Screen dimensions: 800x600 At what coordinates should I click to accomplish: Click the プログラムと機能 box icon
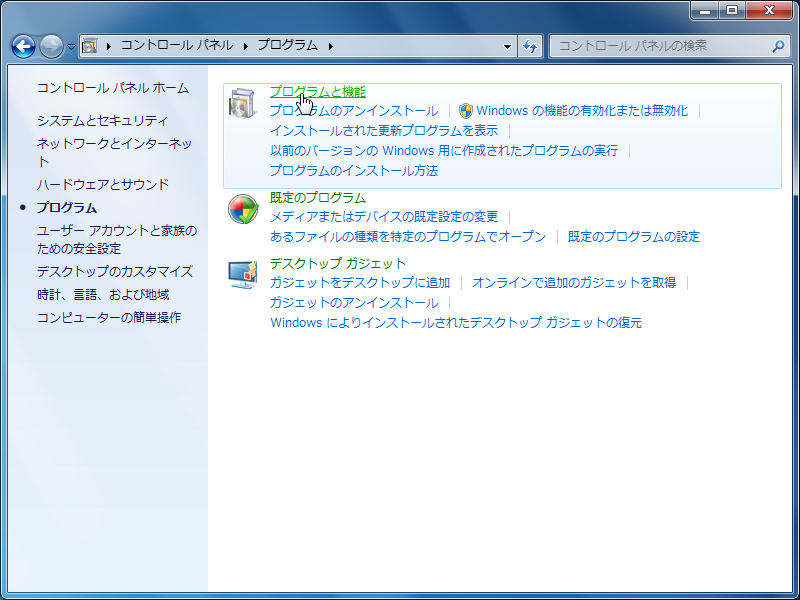coord(242,104)
